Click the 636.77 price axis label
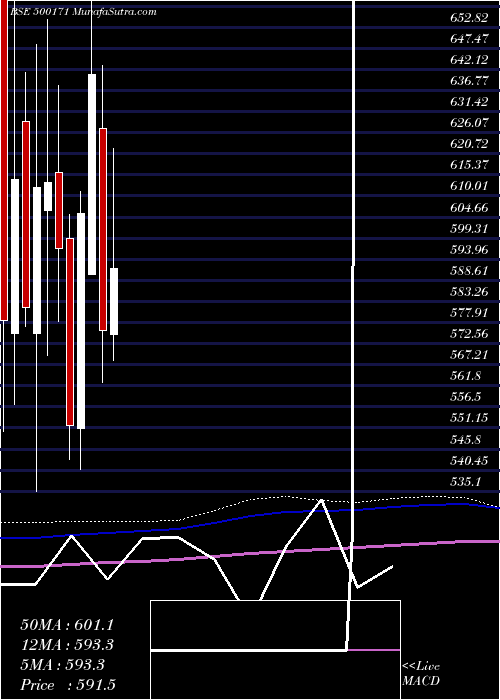 point(469,81)
